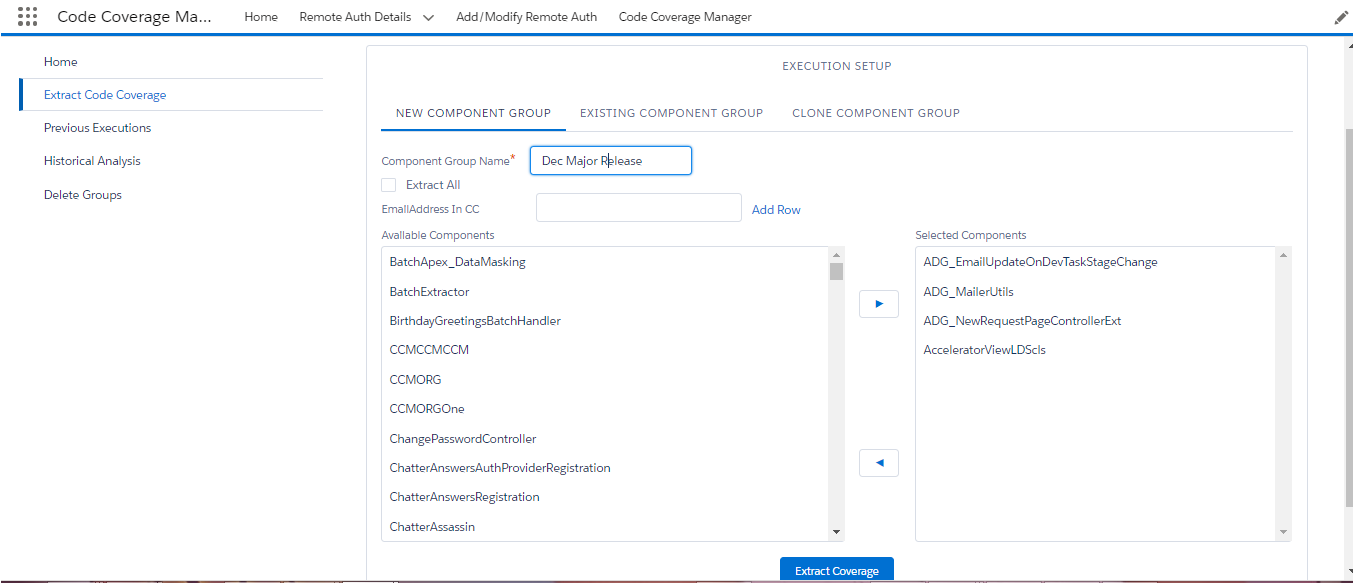Screen dimensions: 1353x583
Task: Open Historical Analysis in the sidebar
Action: [x=92, y=160]
